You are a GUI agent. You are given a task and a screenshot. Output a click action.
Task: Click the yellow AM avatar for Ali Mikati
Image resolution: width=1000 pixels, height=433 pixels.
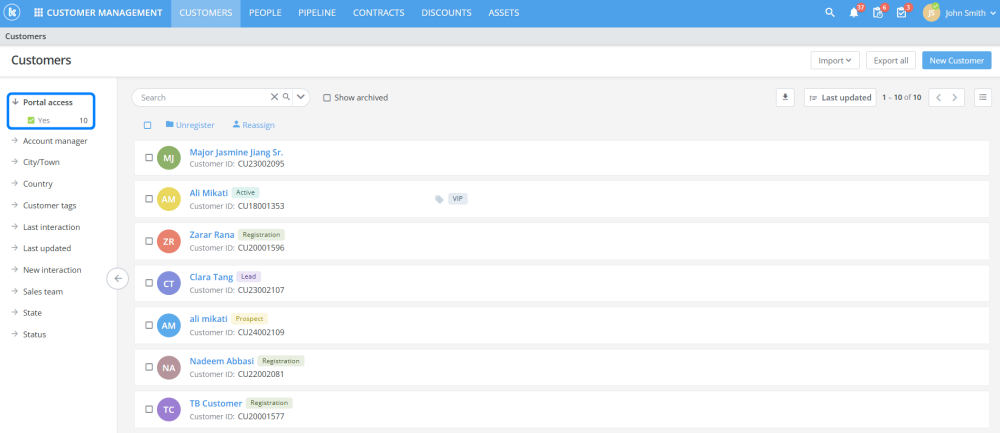168,199
